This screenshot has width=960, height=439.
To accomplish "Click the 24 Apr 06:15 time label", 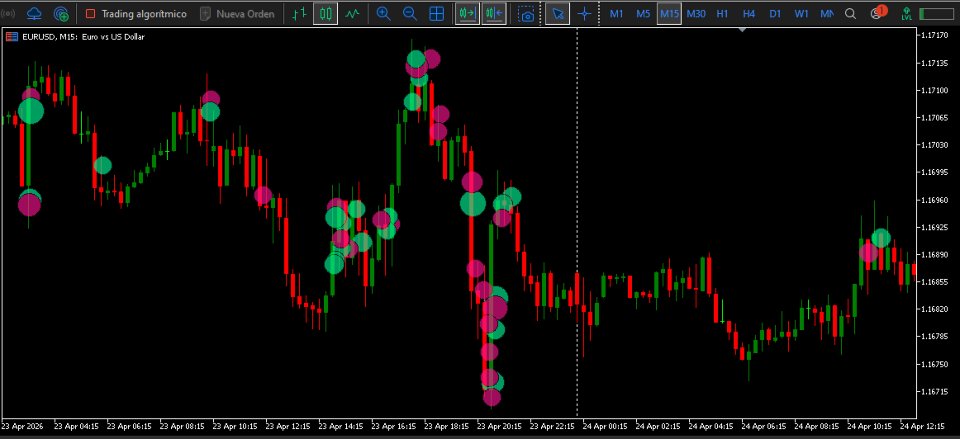I will (x=765, y=426).
